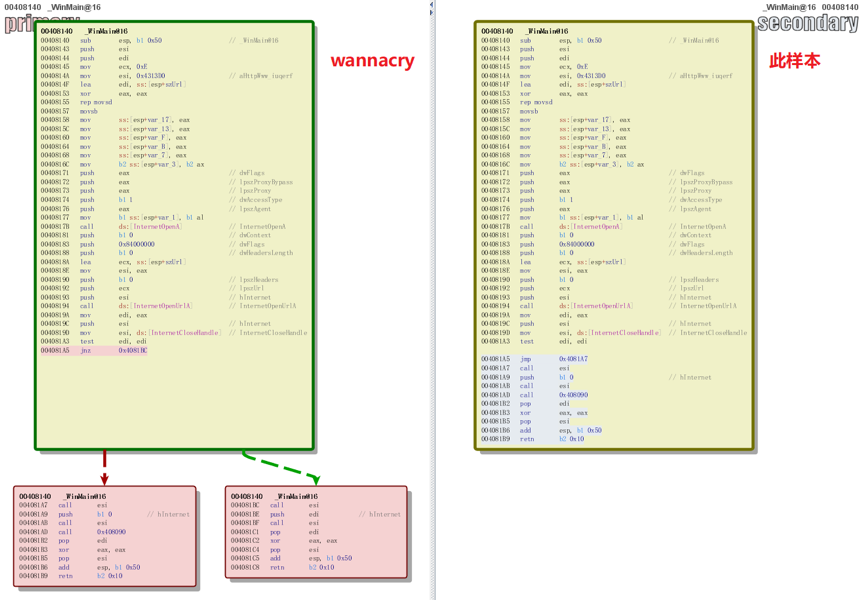This screenshot has width=865, height=600.
Task: Select the primary pane header '00408140 _WinMain@16'
Action: tap(52, 7)
